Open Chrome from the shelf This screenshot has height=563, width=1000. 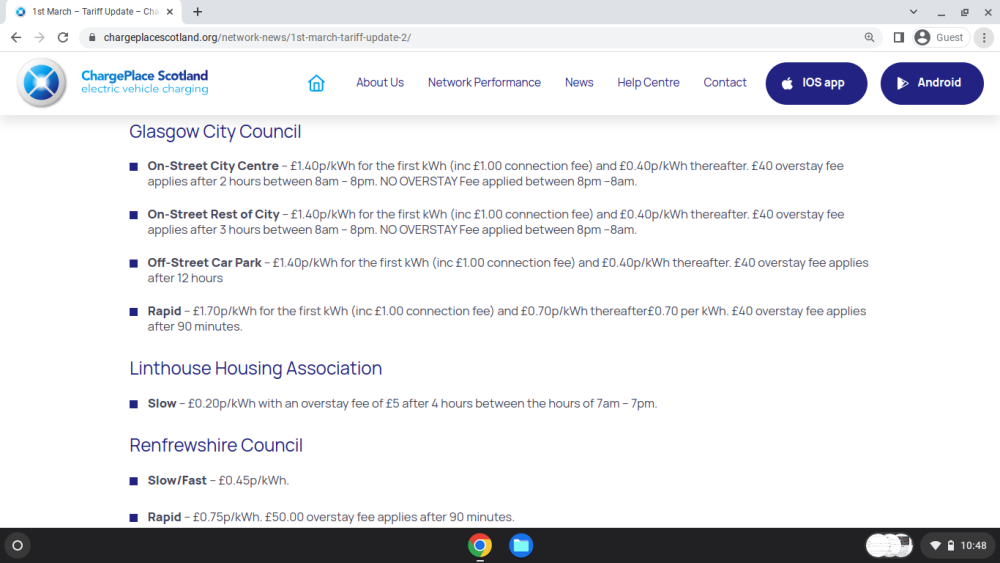coord(480,546)
